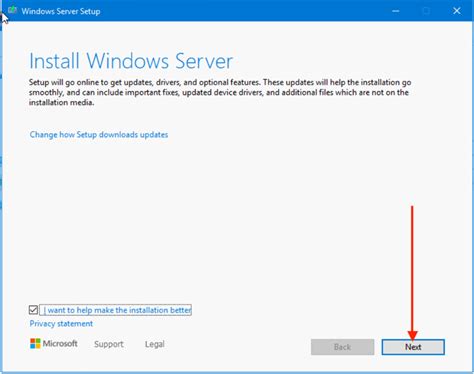Open the Privacy statement link
This screenshot has height=374, width=474.
point(61,324)
